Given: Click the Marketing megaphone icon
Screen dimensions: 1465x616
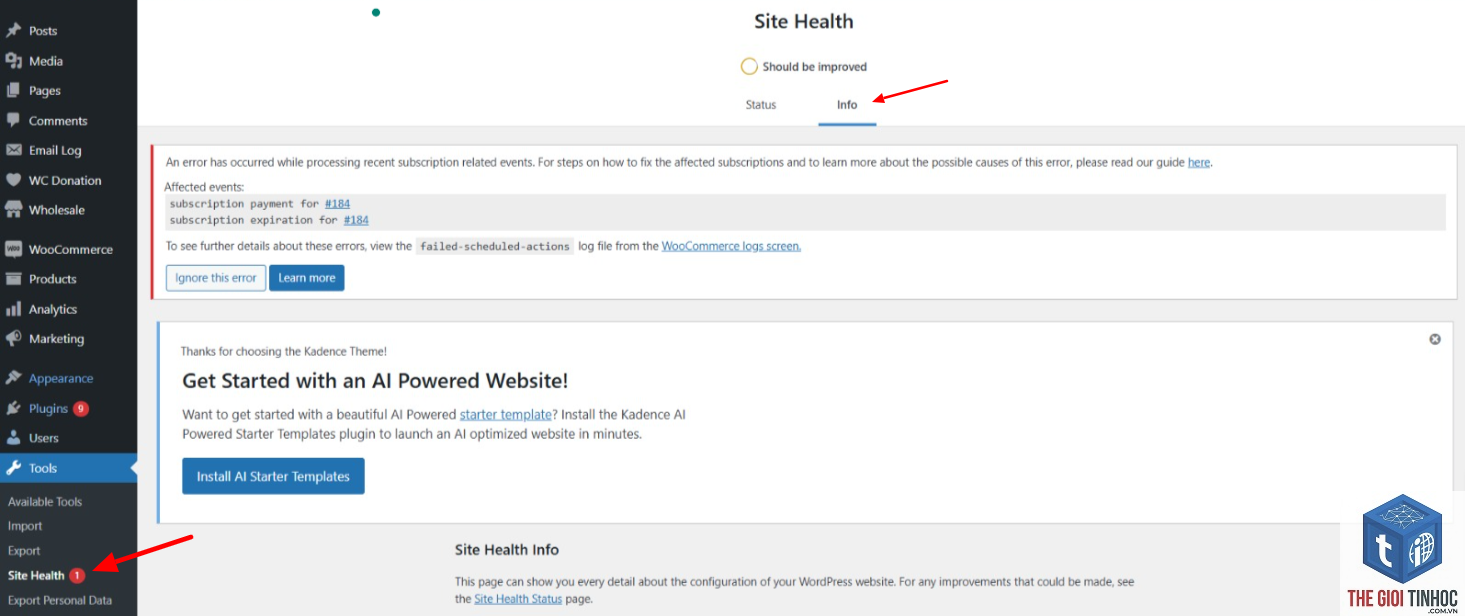Looking at the screenshot, I should (13, 338).
